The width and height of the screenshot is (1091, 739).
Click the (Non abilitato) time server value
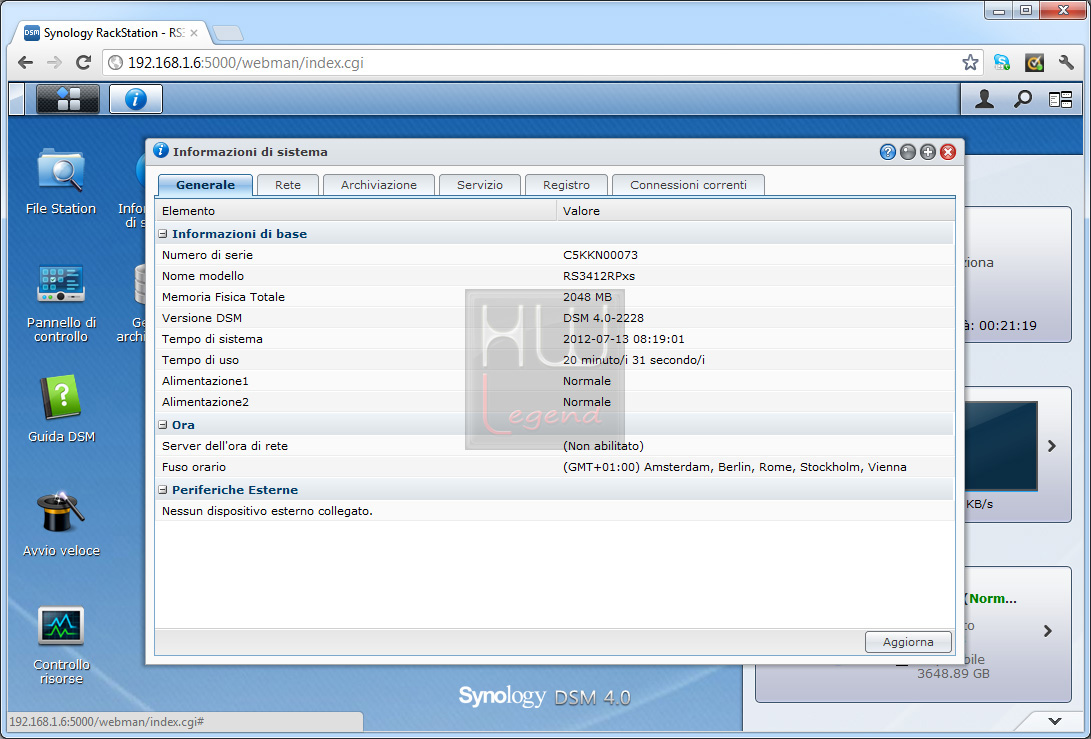(x=603, y=446)
